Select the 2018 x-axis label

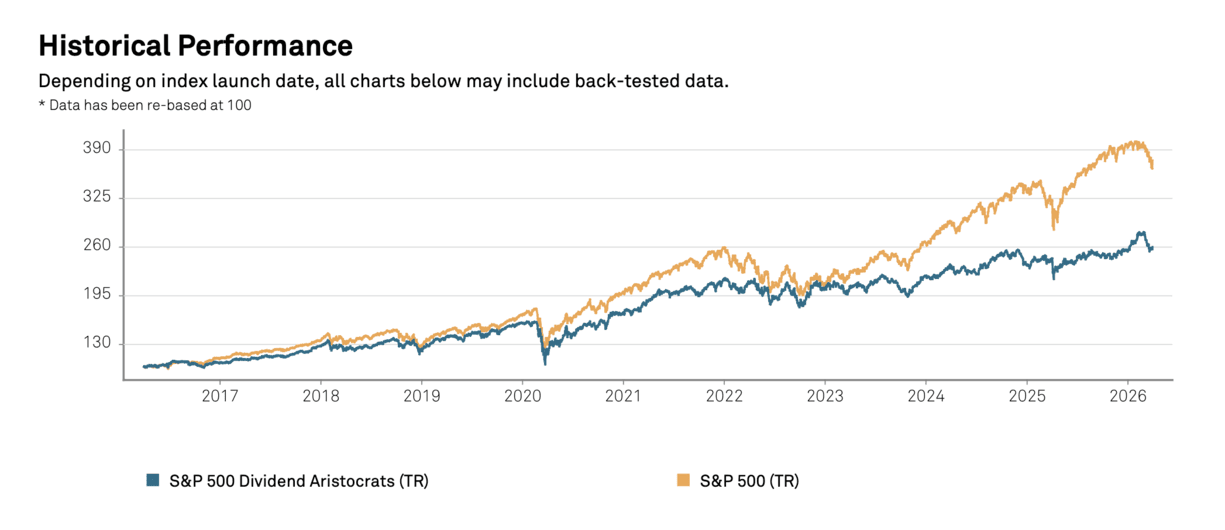320,396
